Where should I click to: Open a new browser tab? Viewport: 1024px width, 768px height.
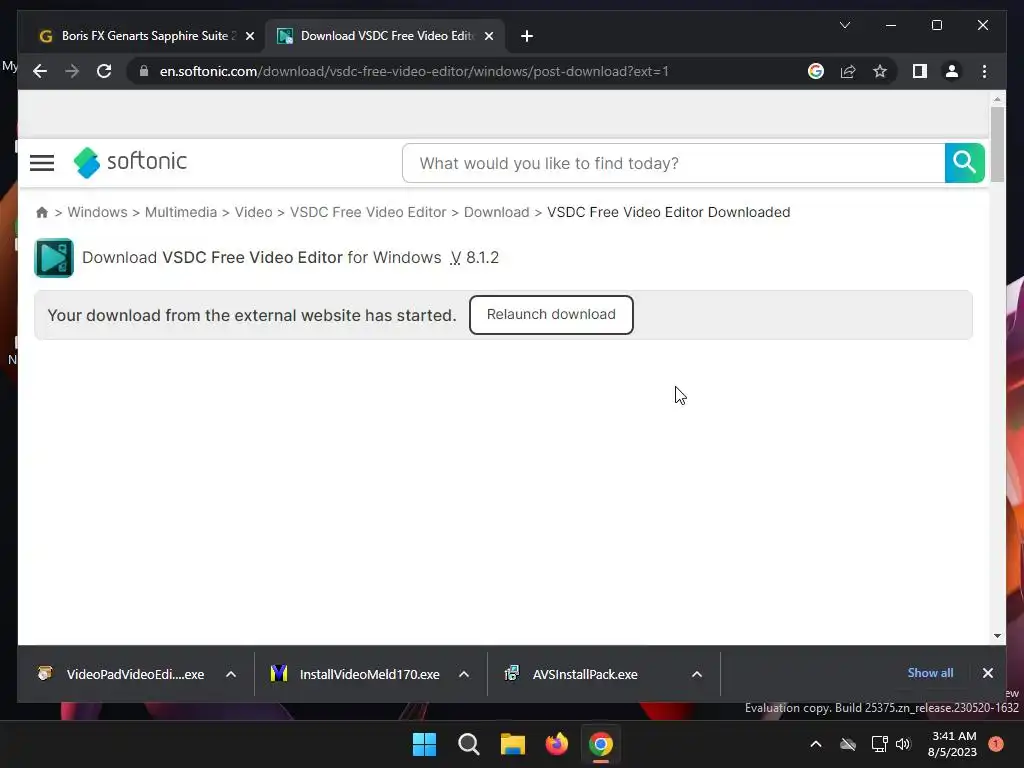click(x=527, y=36)
